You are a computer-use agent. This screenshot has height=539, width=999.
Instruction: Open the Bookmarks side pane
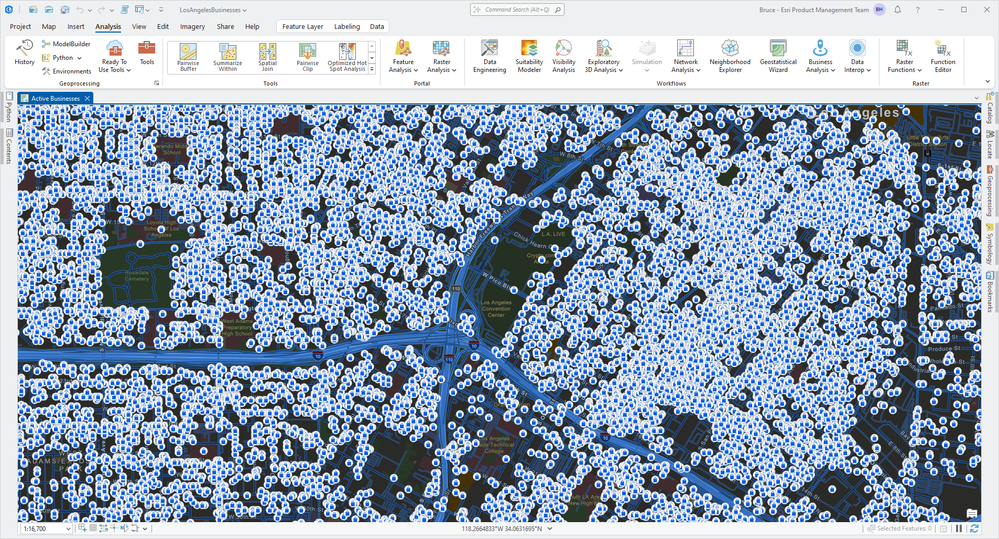click(989, 291)
